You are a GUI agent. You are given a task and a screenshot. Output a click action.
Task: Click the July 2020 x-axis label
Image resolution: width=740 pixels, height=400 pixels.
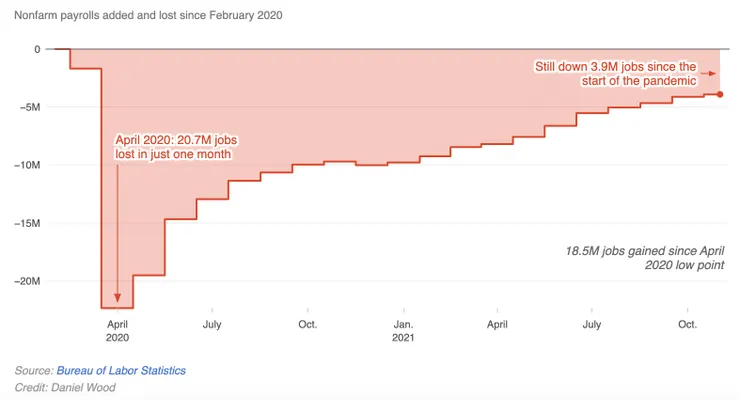point(212,324)
